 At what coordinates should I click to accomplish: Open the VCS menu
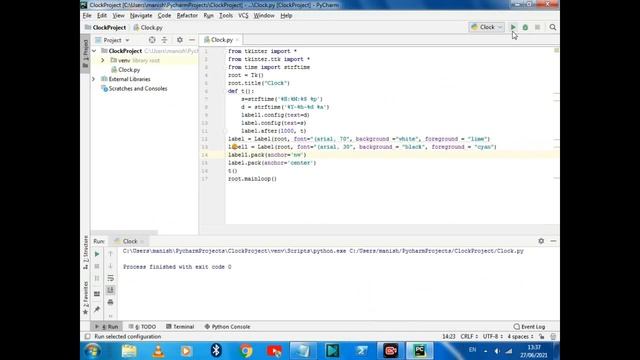[x=243, y=16]
